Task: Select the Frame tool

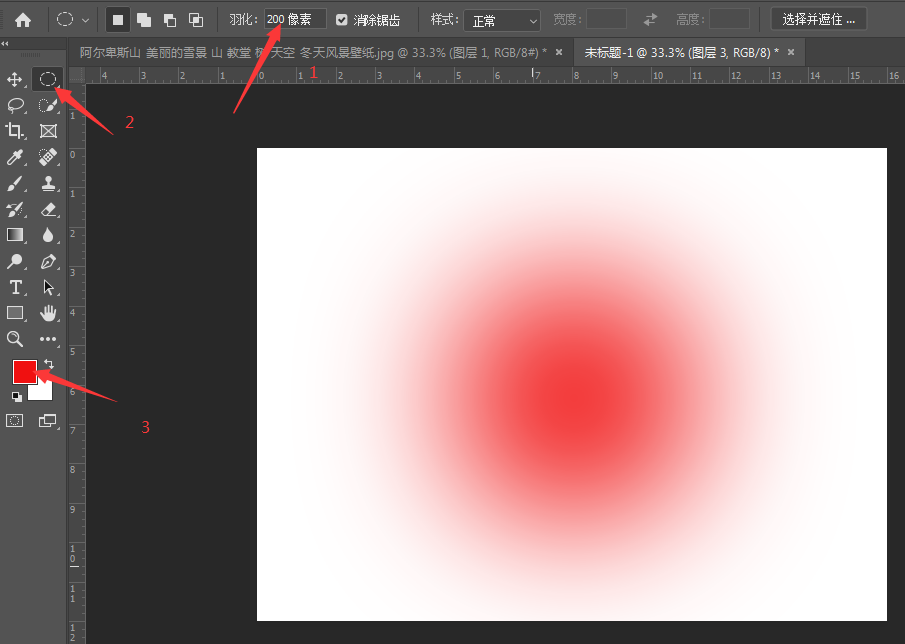Action: pyautogui.click(x=48, y=131)
